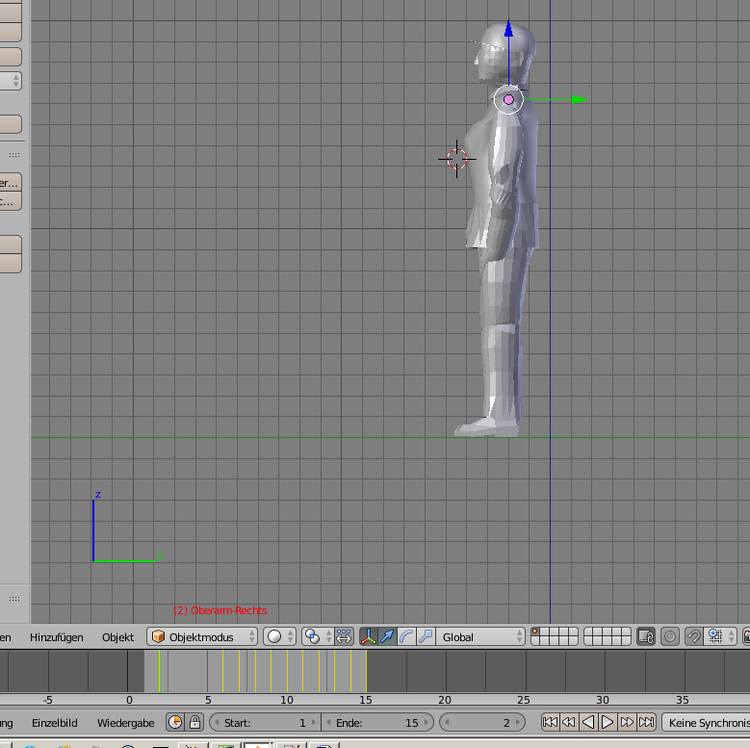Play the animation in reverse
The image size is (750, 748).
coord(588,722)
